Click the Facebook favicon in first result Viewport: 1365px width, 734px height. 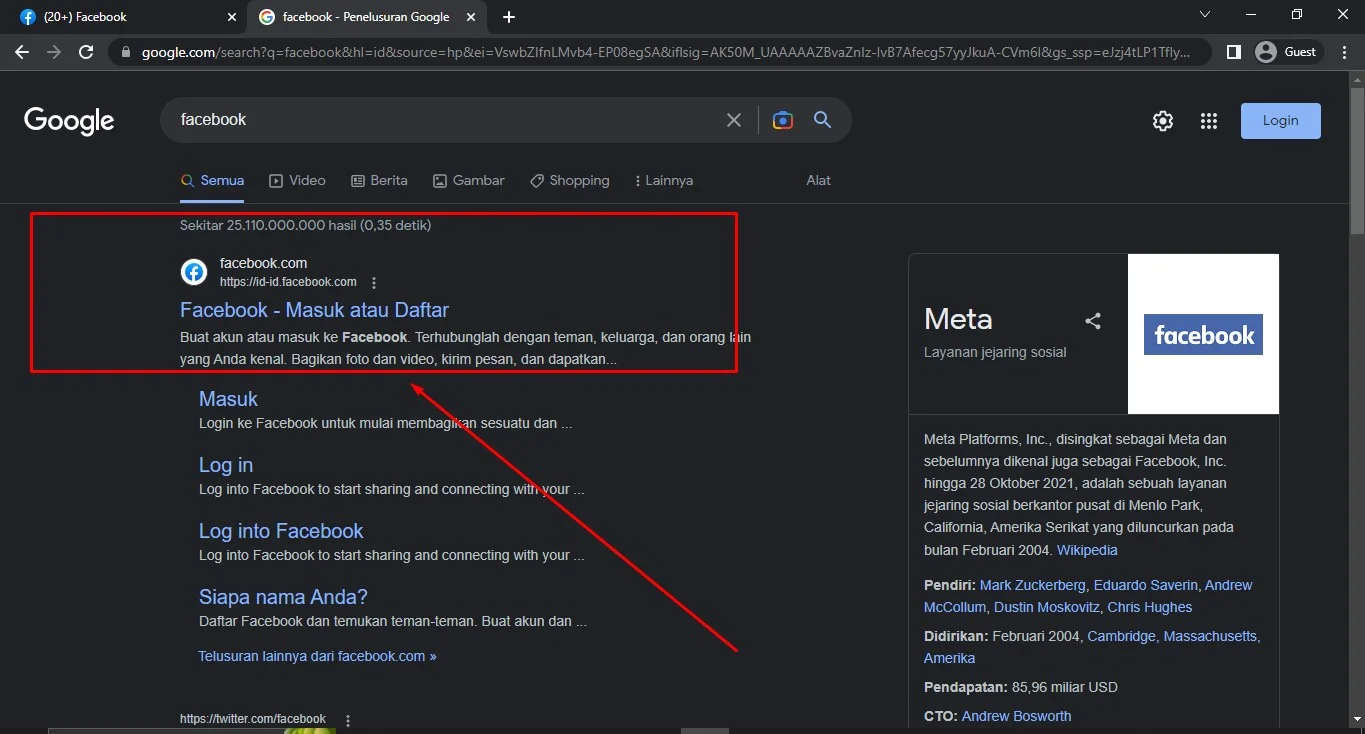(x=194, y=272)
